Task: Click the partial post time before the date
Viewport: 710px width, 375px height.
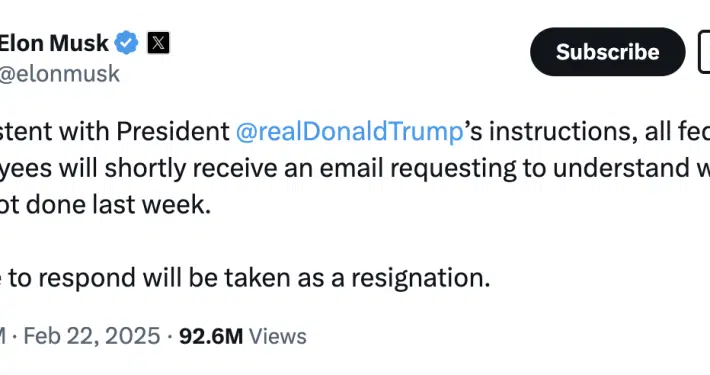Action: pyautogui.click(x=3, y=337)
